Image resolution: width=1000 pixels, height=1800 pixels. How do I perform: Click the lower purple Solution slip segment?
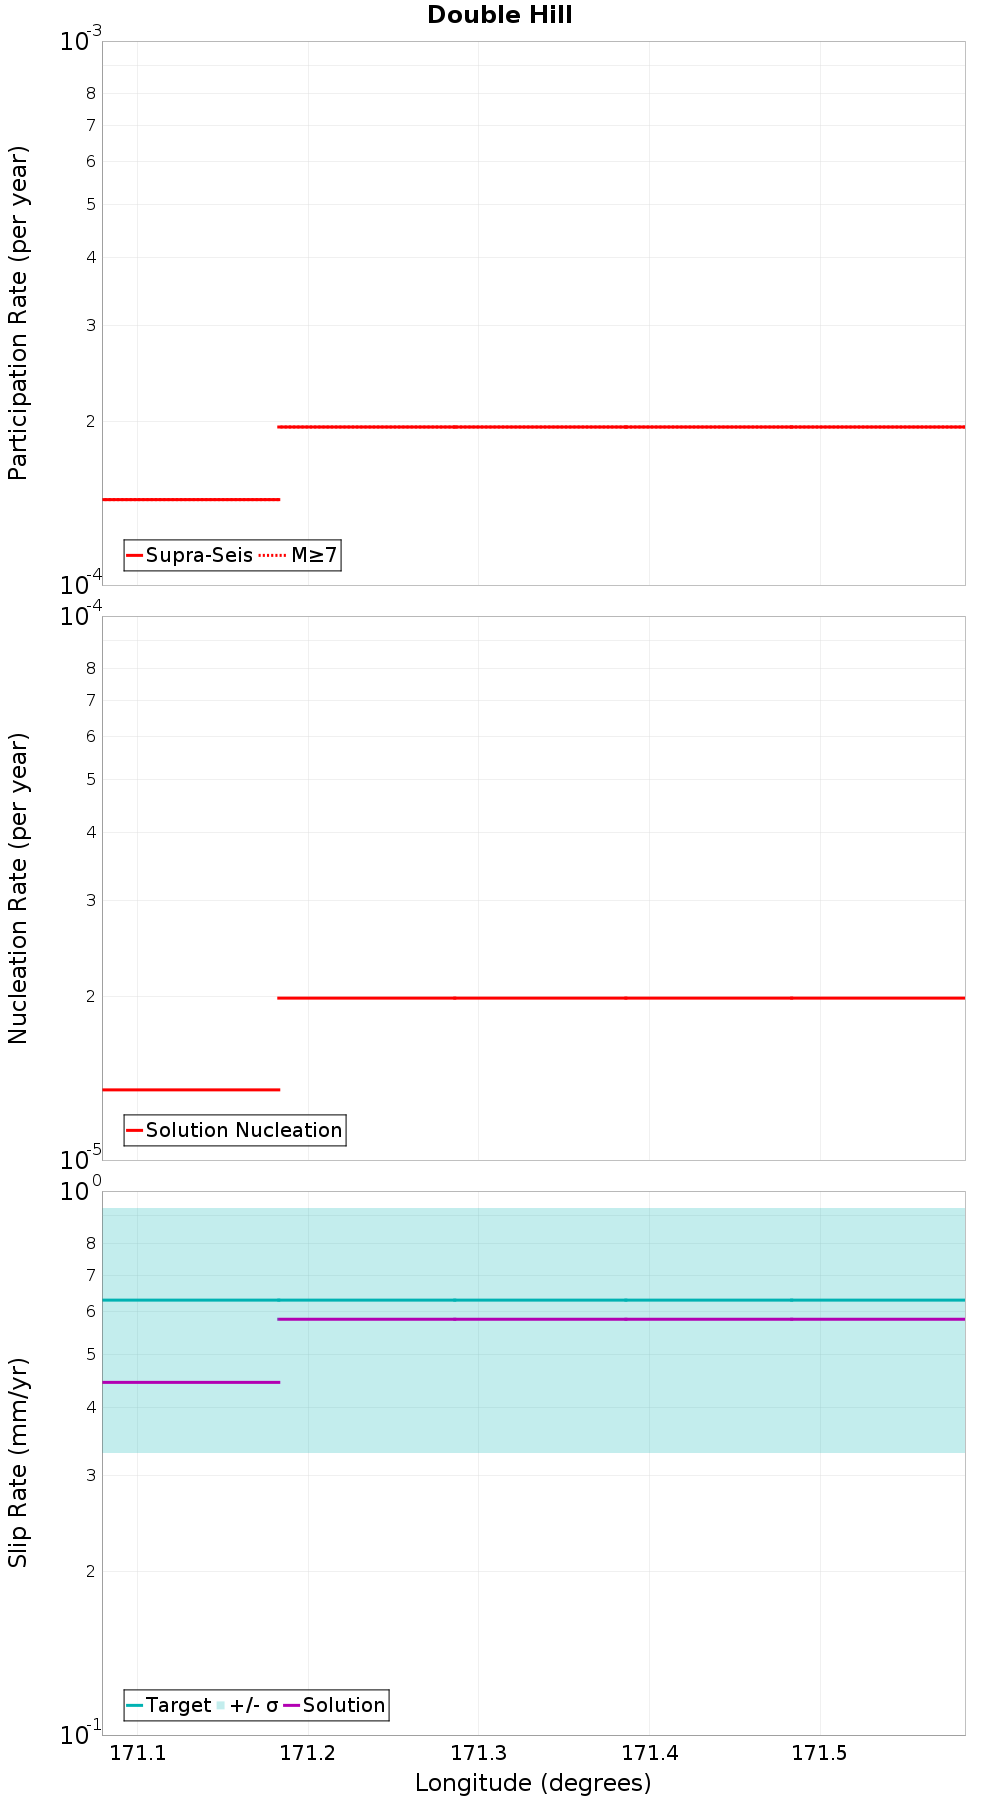(191, 1382)
